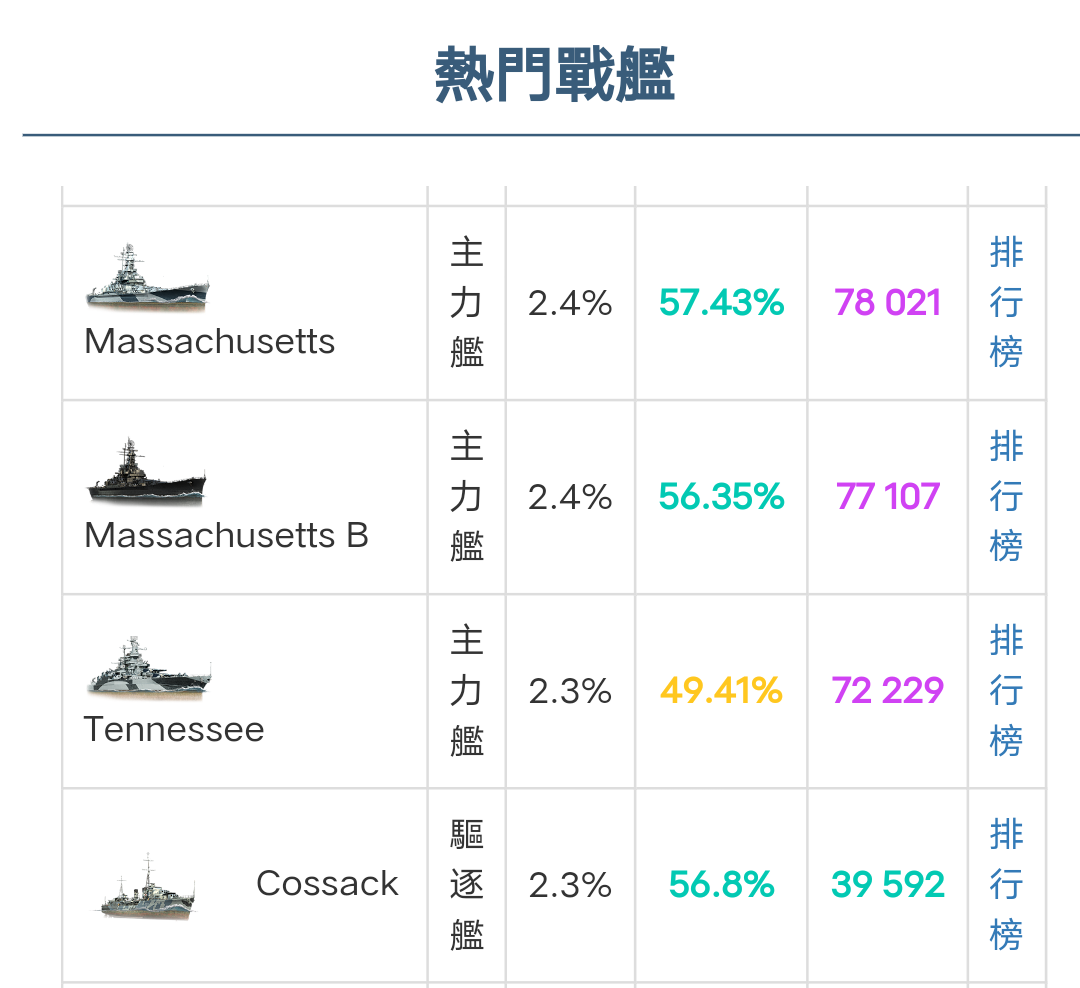Click Tennessee's yellow 49.41% win rate
The height and width of the screenshot is (988, 1080).
[x=721, y=691]
